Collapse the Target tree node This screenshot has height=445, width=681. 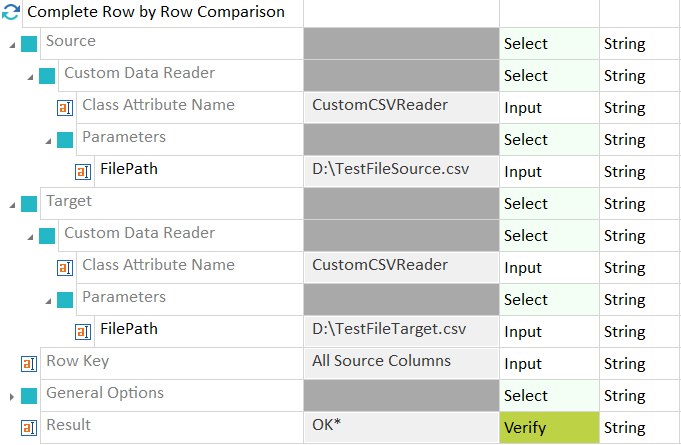click(12, 204)
